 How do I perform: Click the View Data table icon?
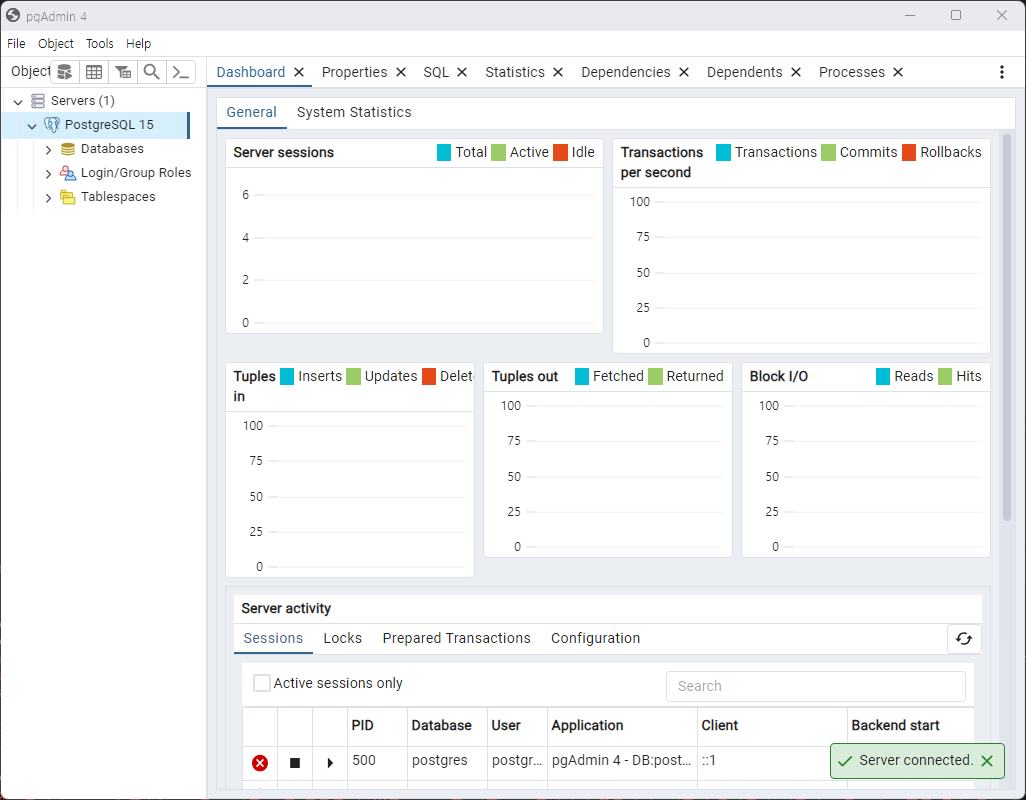[94, 72]
